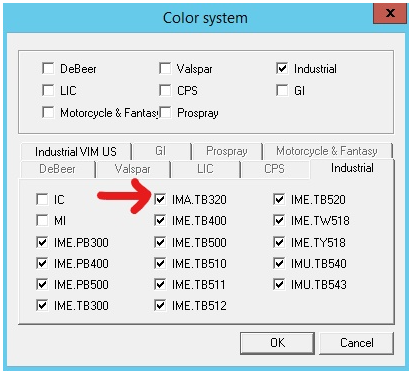Disable IMU.TB540 option

point(279,263)
